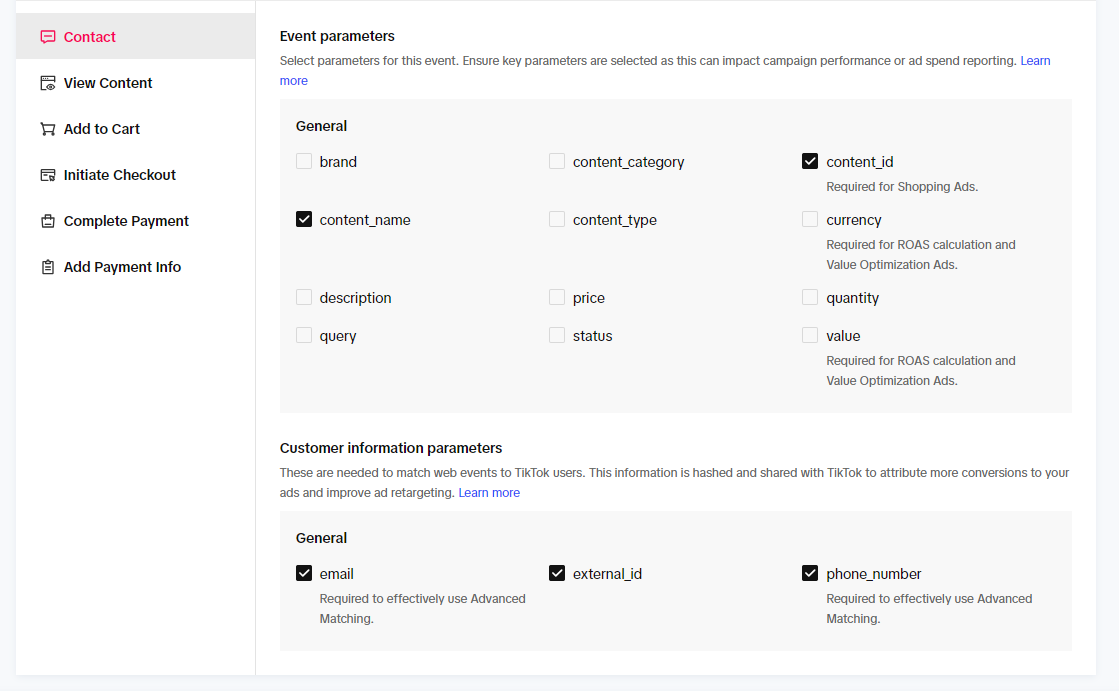
Task: Click the Complete Payment bag icon
Action: click(48, 221)
